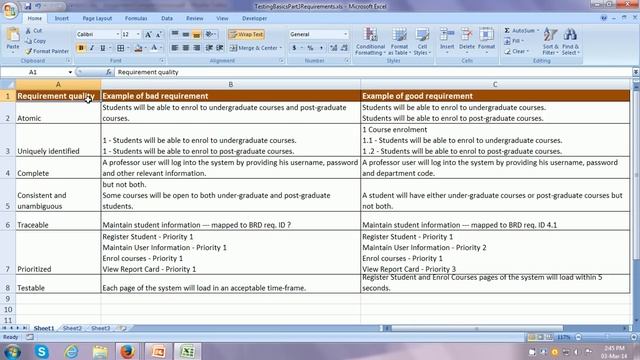This screenshot has width=640, height=360.
Task: Click the Save icon in quick access toolbar
Action: [x=28, y=6]
